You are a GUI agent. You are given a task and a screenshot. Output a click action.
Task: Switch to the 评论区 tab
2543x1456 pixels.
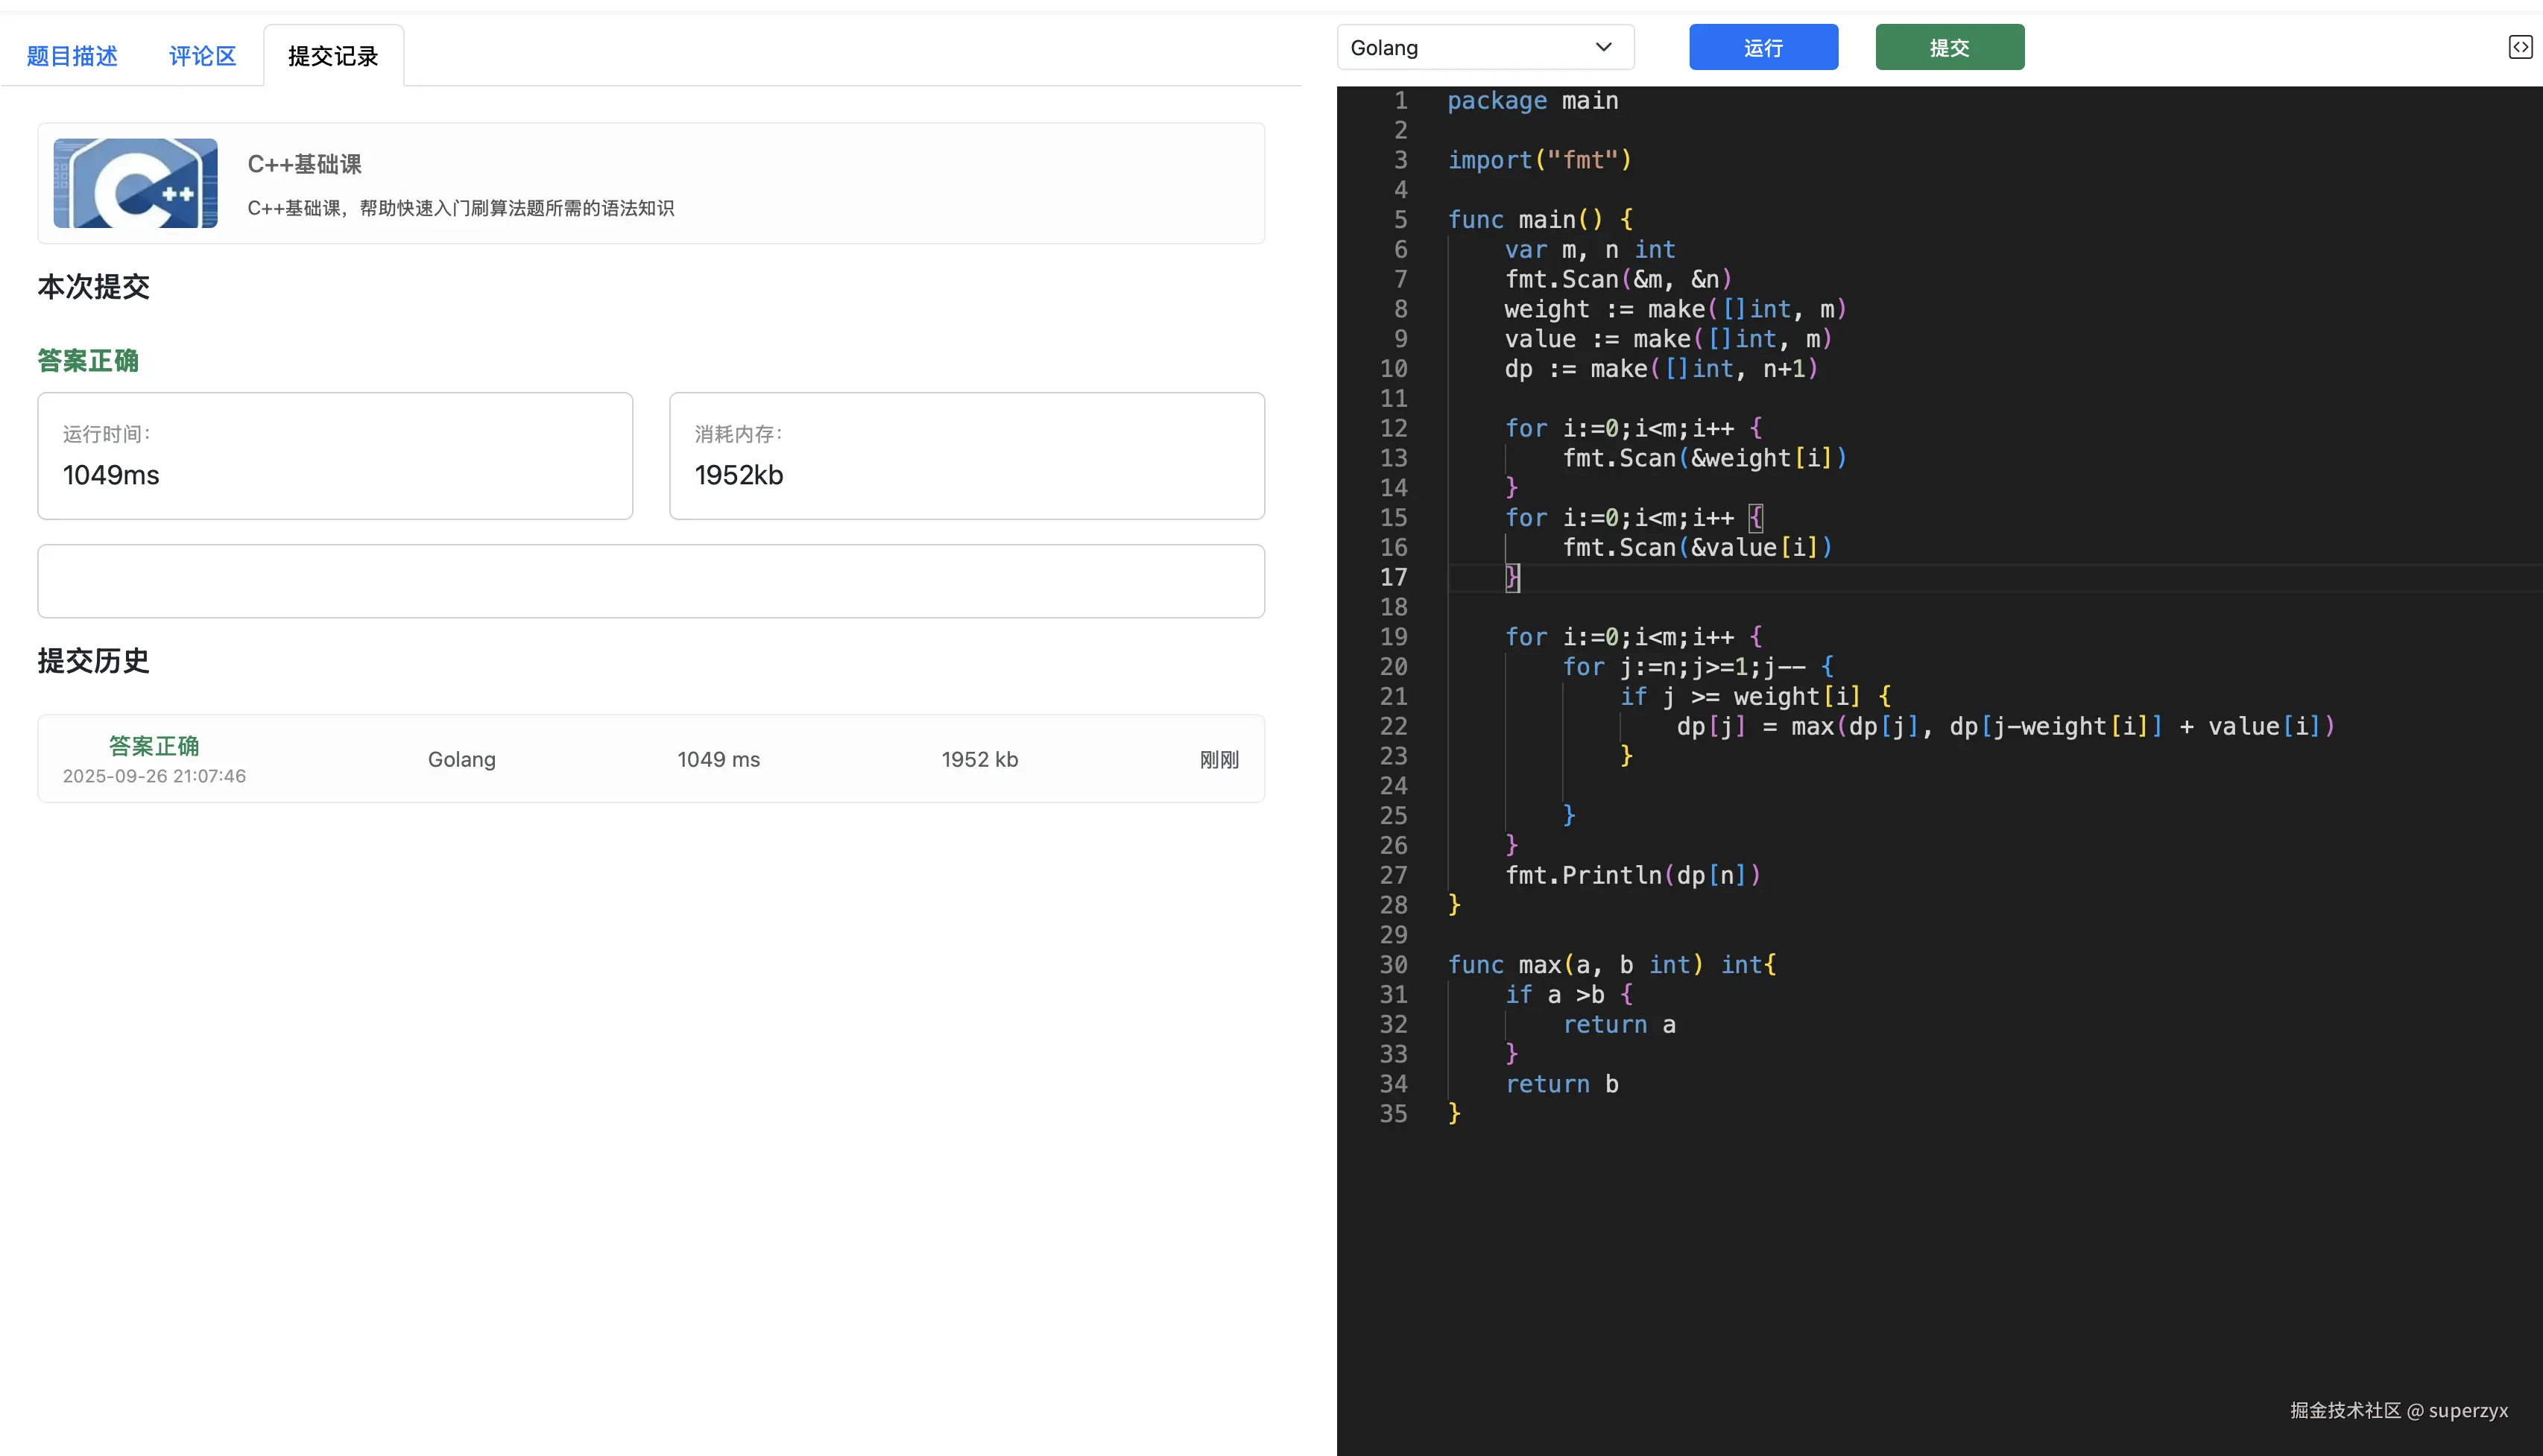pos(202,56)
